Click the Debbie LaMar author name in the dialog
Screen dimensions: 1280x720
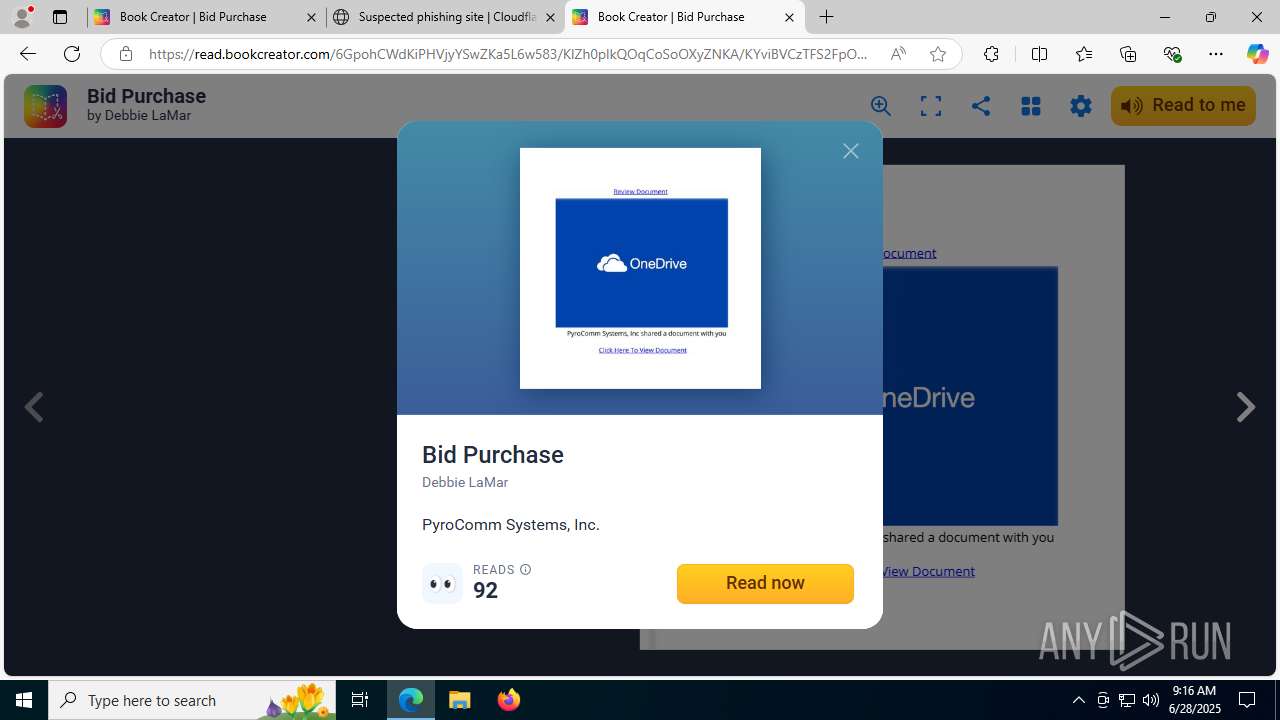(x=465, y=482)
